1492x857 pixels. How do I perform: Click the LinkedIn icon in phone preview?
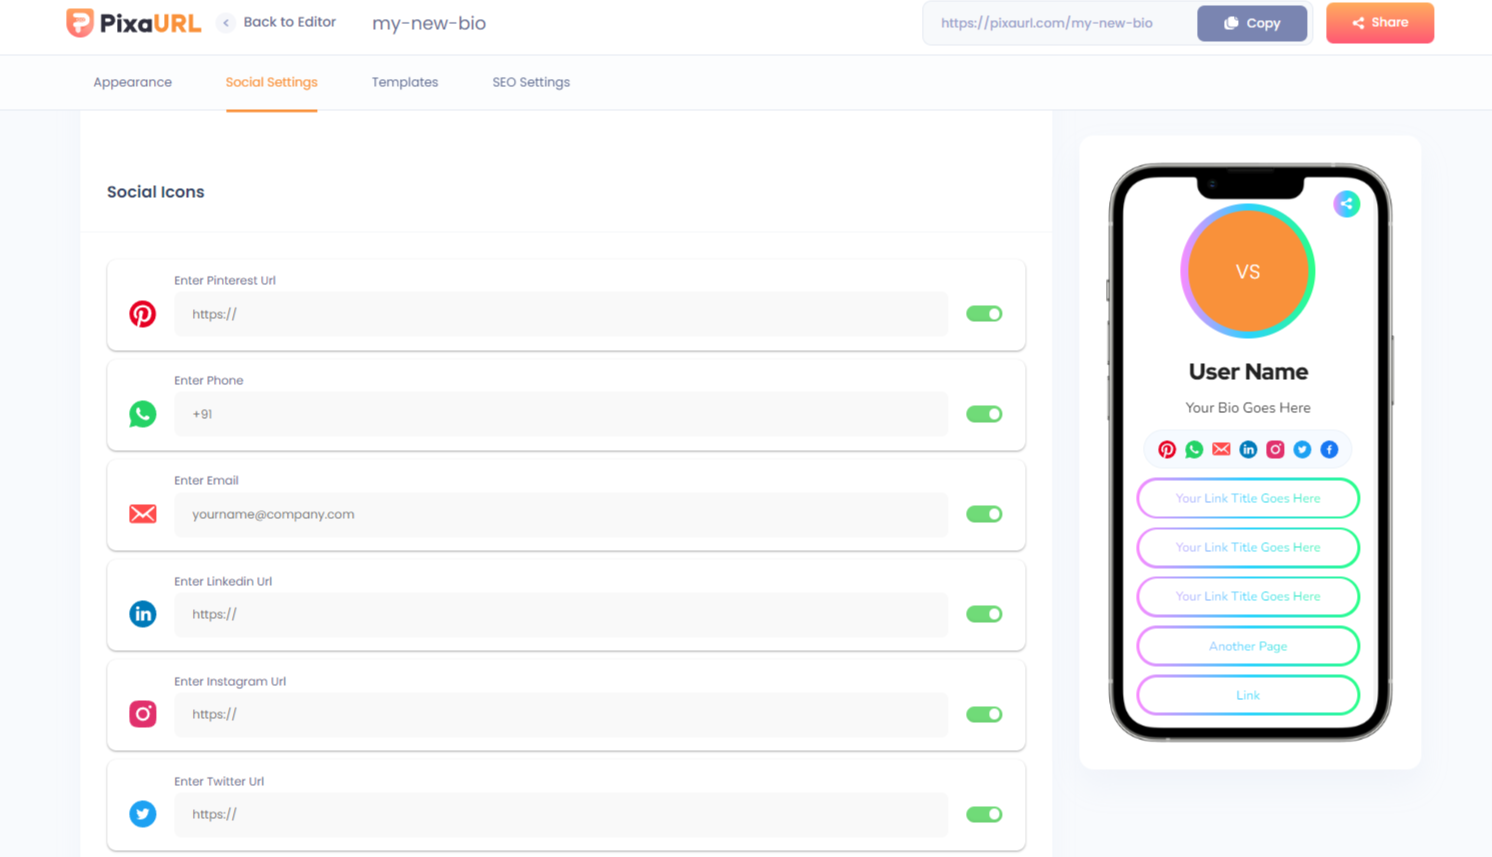[x=1248, y=450]
